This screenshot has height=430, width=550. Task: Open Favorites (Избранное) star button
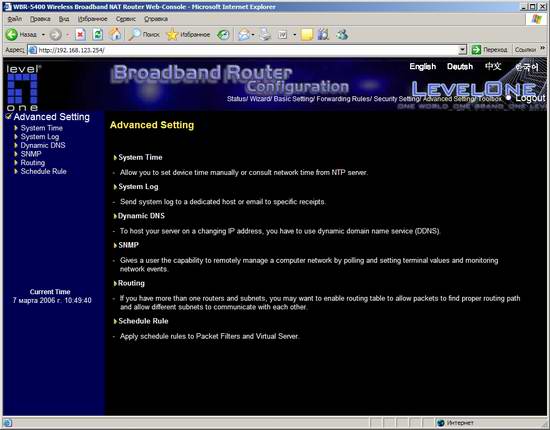click(x=188, y=34)
